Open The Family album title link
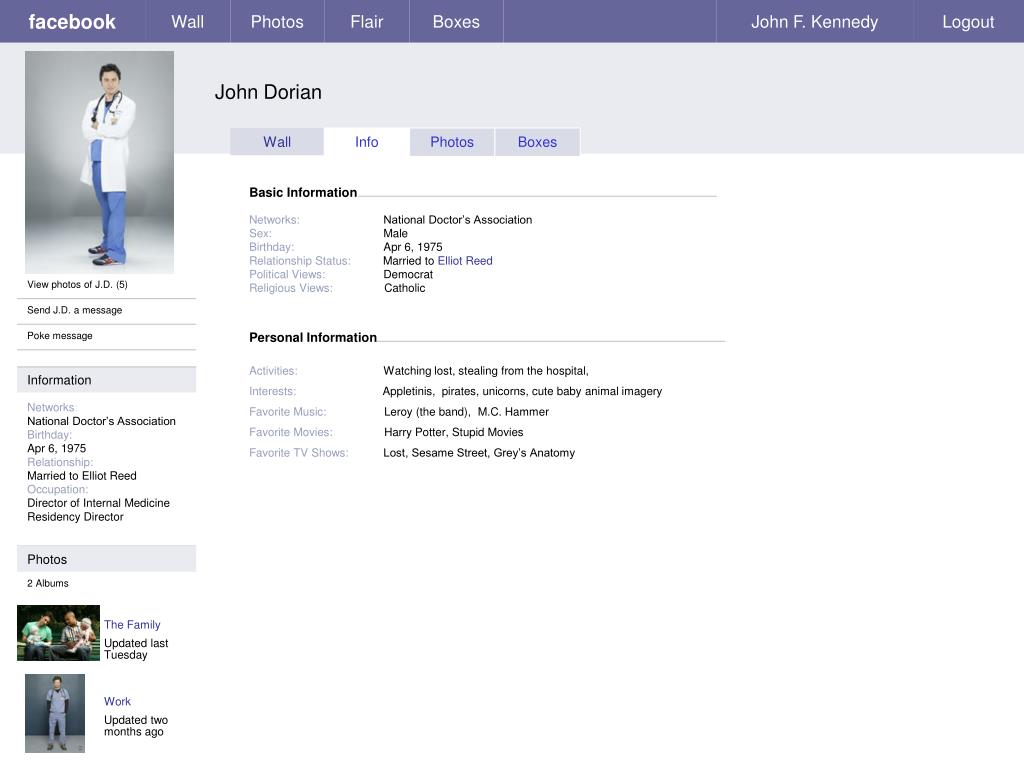The image size is (1024, 768). click(132, 625)
